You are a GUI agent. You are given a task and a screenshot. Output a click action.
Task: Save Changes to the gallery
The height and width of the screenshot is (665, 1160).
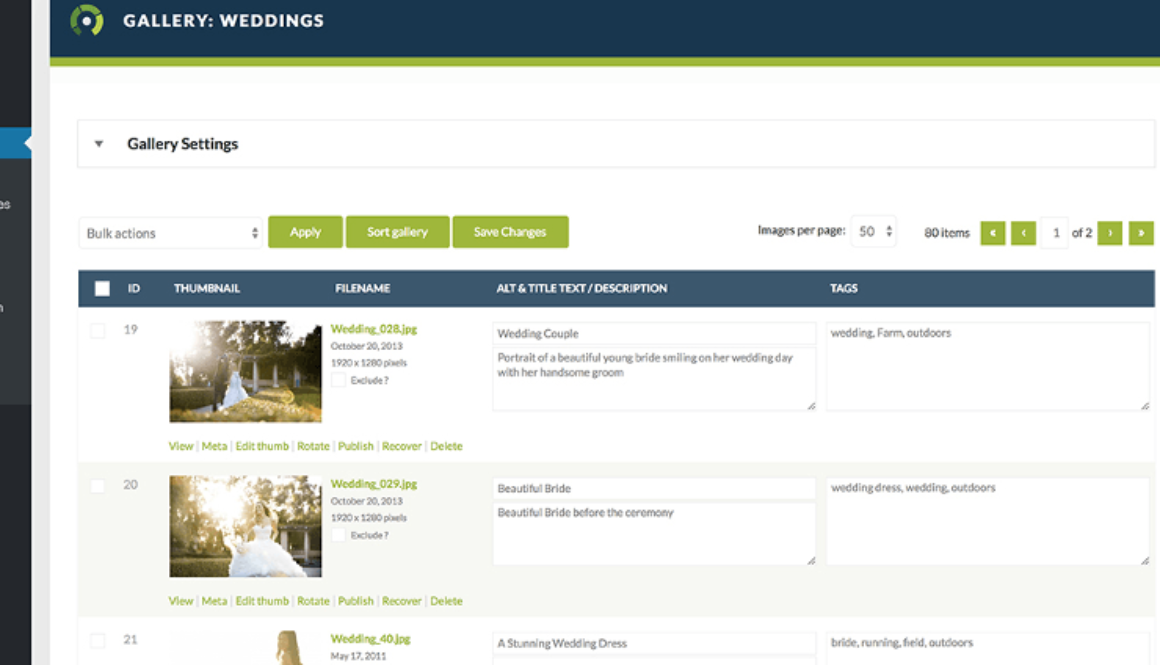(510, 232)
